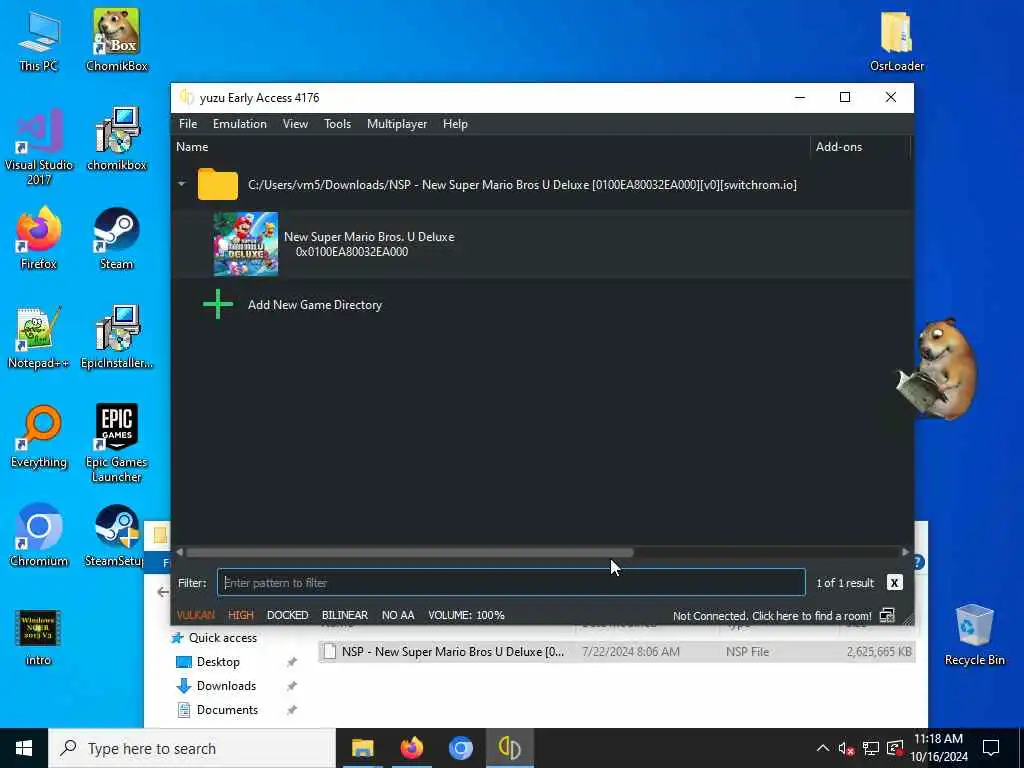Click the New Super Mario Bros. U Deluxe cover art
This screenshot has width=1024, height=768.
tap(246, 244)
